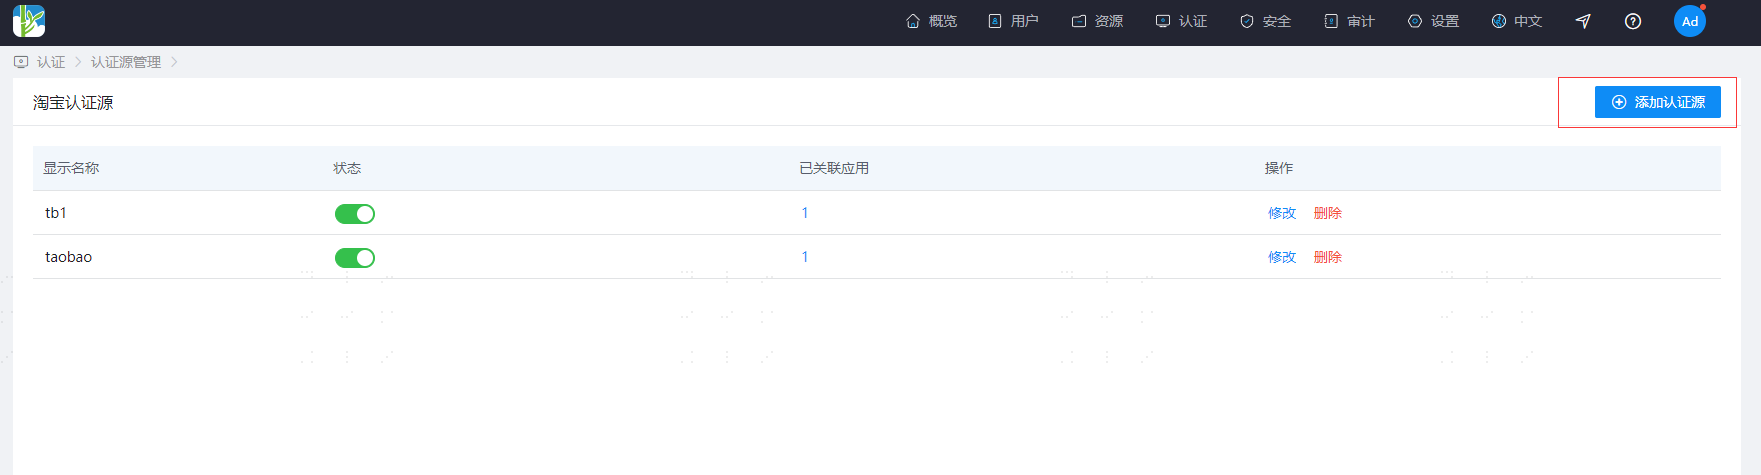Turn off the taobao status switch
This screenshot has height=475, width=1761.
coord(355,258)
